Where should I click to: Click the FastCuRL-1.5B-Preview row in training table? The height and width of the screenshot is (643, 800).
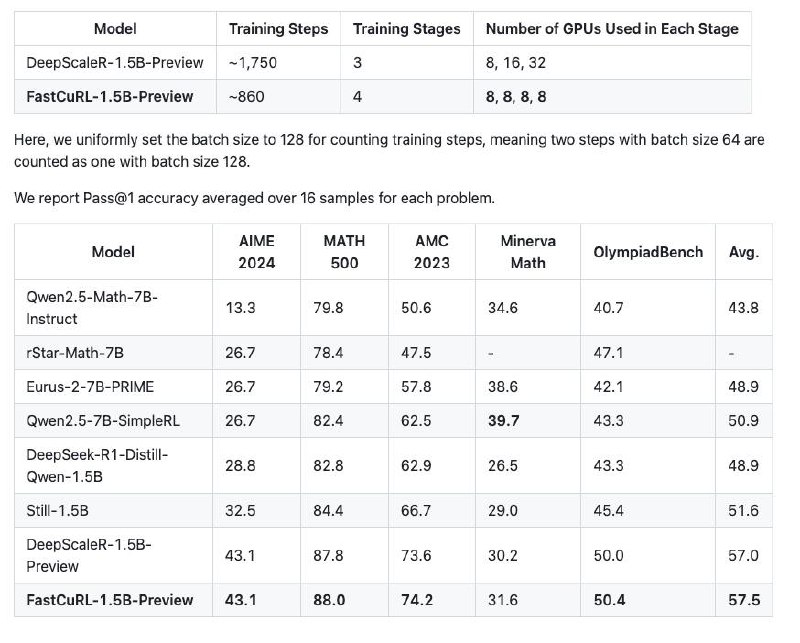tap(383, 96)
